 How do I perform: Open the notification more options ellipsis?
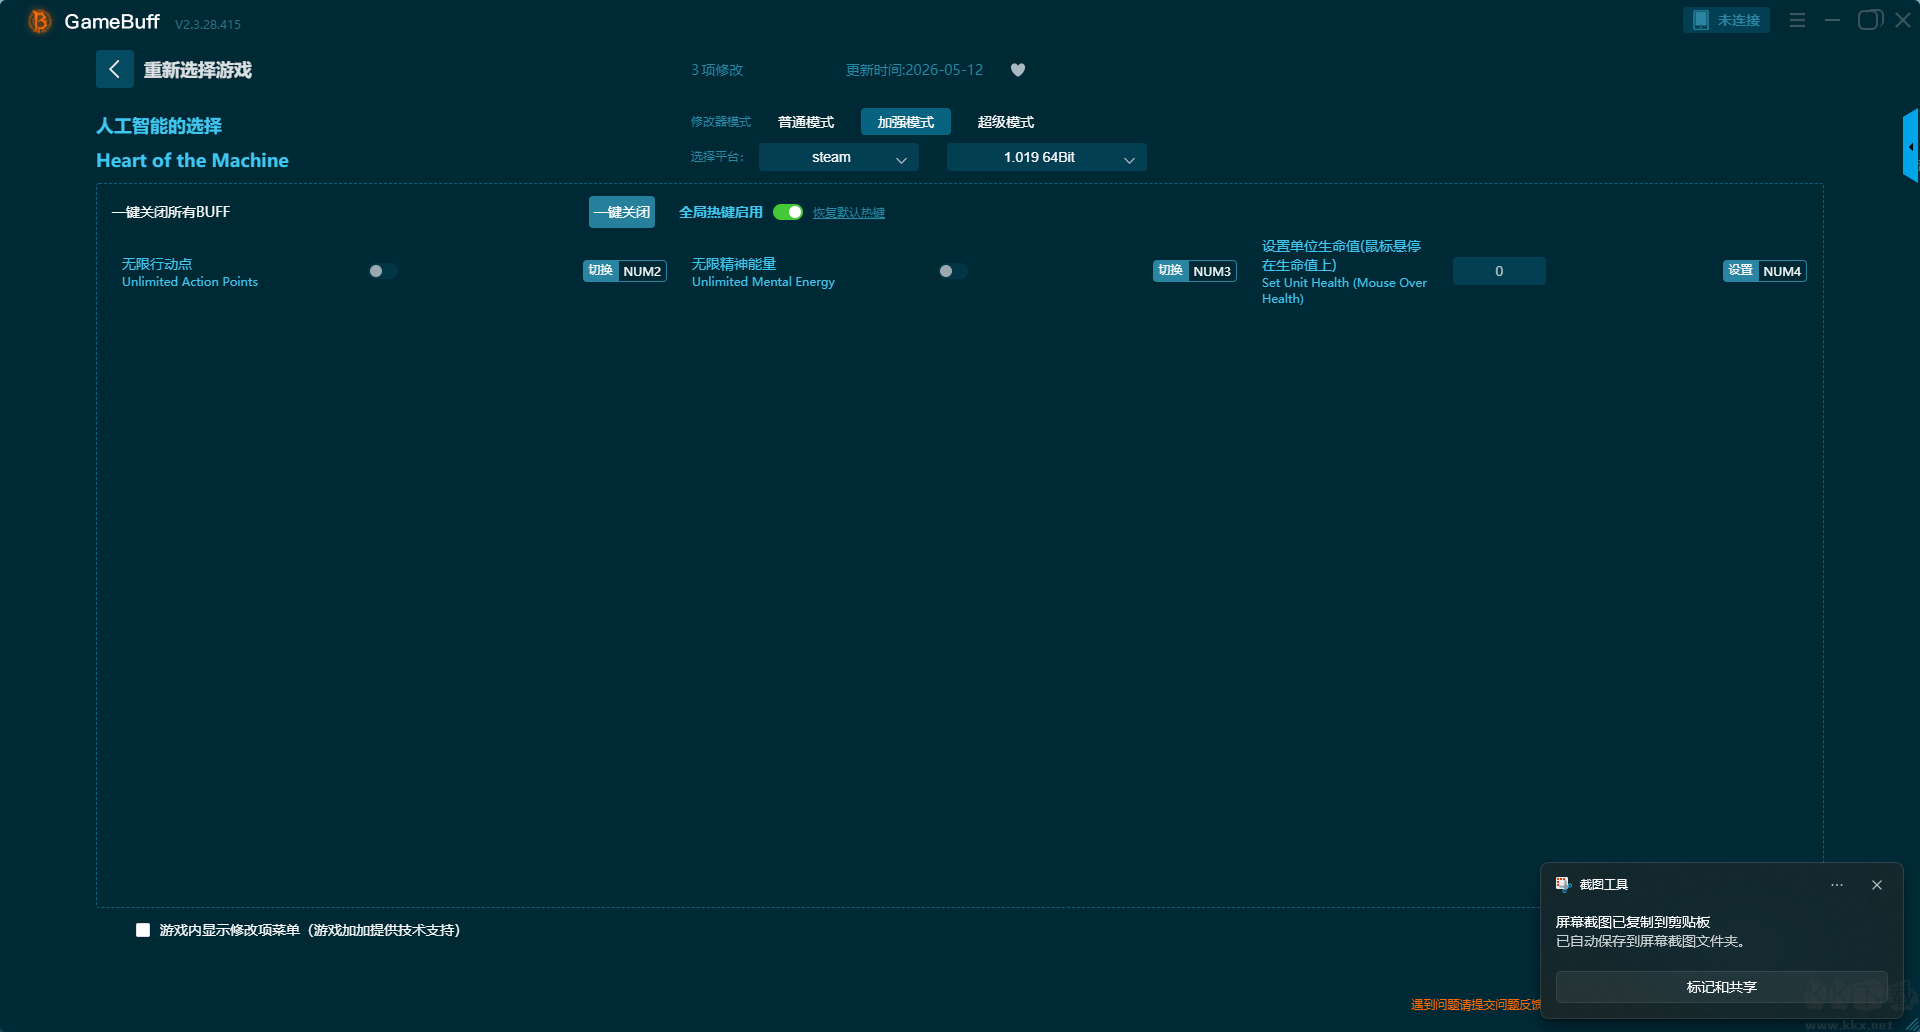[x=1837, y=885]
